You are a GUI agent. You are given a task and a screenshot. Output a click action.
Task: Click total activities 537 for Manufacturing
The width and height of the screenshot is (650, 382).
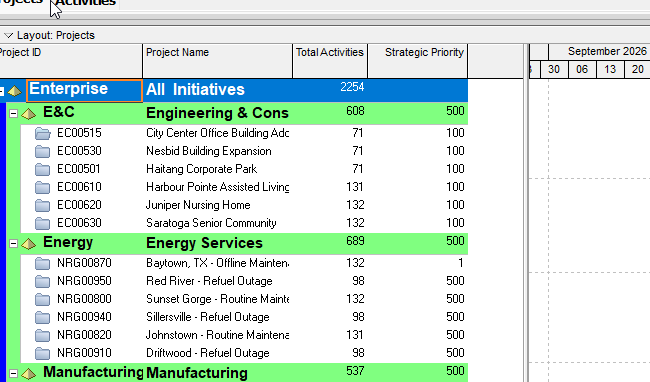click(355, 371)
